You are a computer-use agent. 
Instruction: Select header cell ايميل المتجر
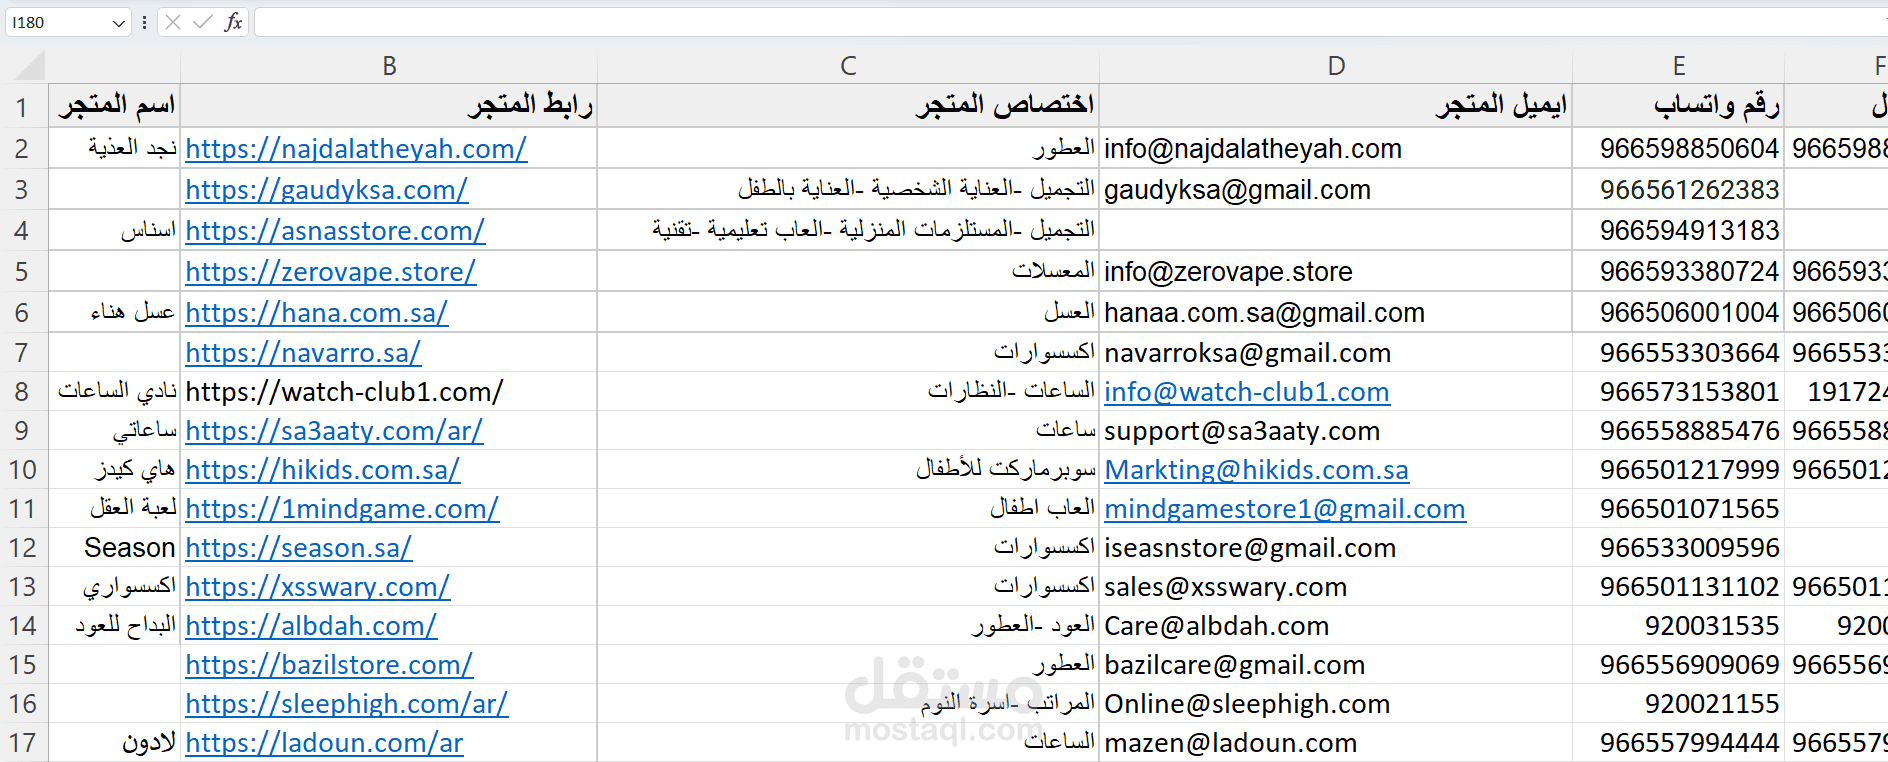1336,105
